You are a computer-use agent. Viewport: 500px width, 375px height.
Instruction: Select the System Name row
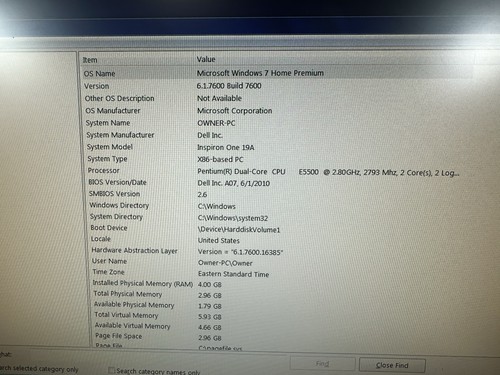pos(108,123)
